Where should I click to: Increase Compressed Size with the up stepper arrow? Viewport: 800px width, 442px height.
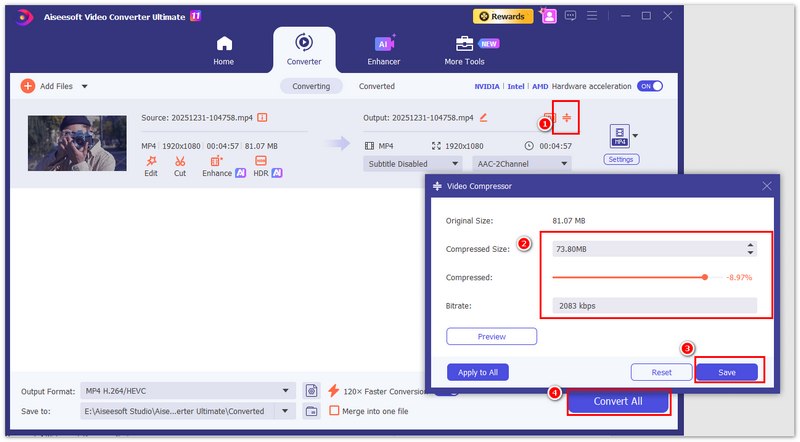[750, 244]
